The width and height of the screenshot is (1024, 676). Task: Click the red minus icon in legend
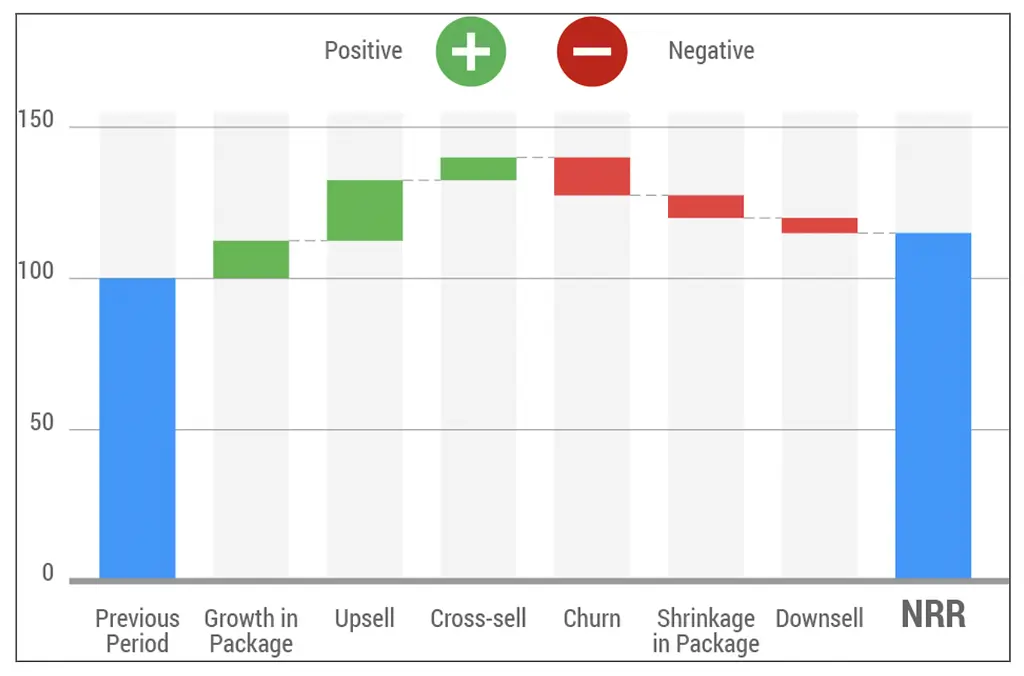(x=592, y=51)
